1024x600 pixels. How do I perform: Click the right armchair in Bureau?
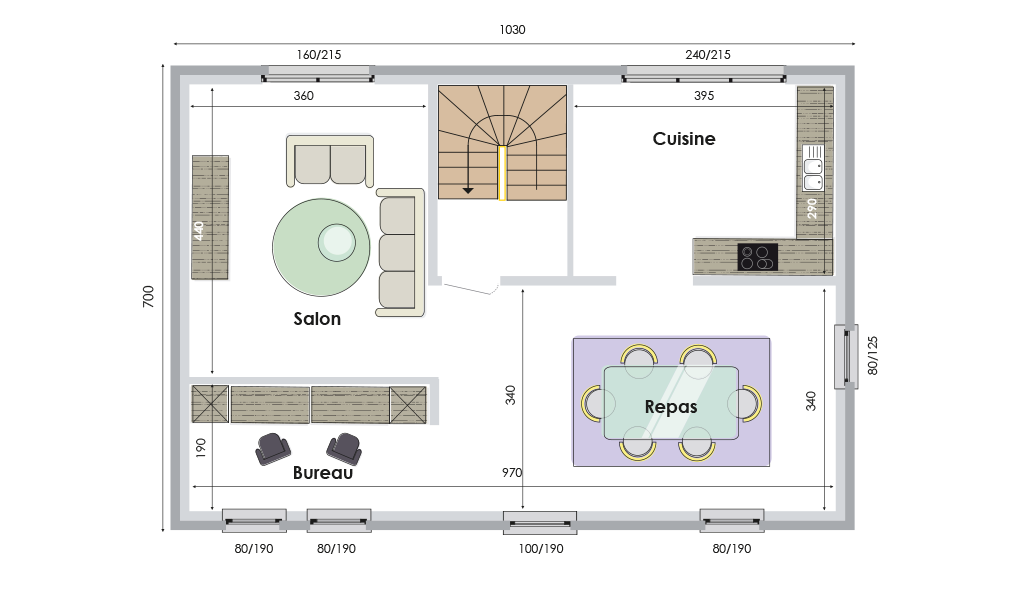(x=344, y=448)
